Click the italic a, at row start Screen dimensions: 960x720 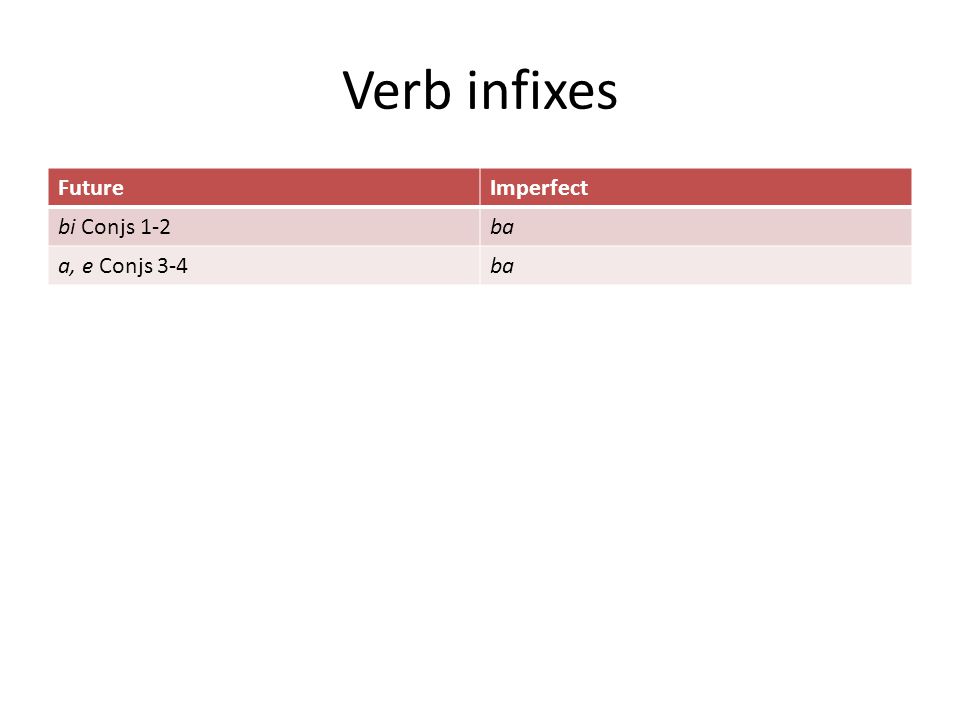66,268
